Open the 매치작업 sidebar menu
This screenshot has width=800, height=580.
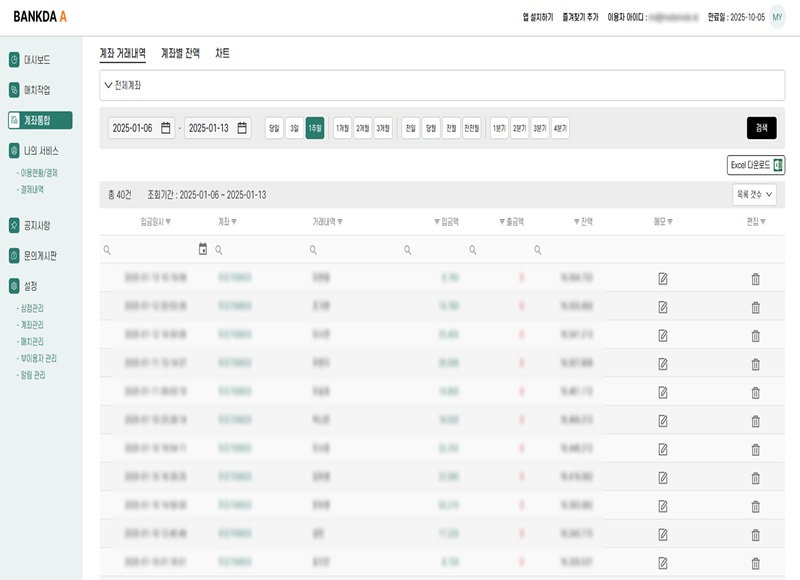tap(30, 90)
